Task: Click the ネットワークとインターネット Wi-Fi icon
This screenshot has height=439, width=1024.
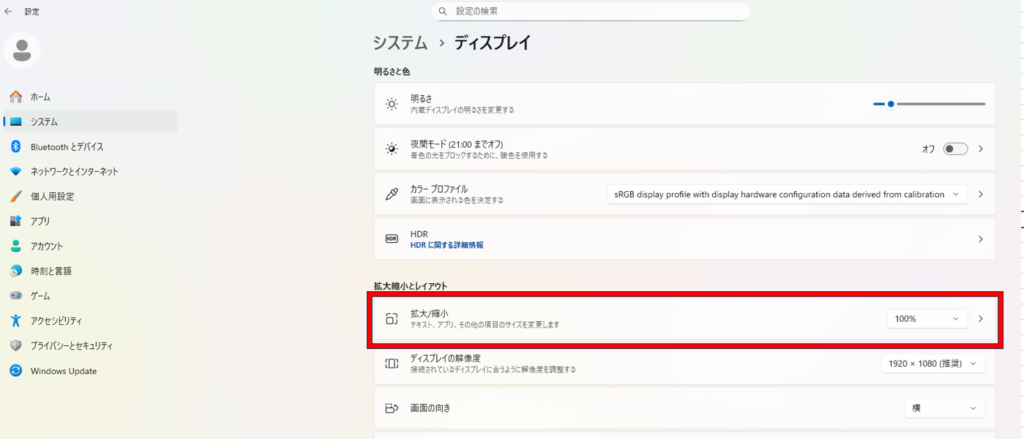Action: point(15,171)
